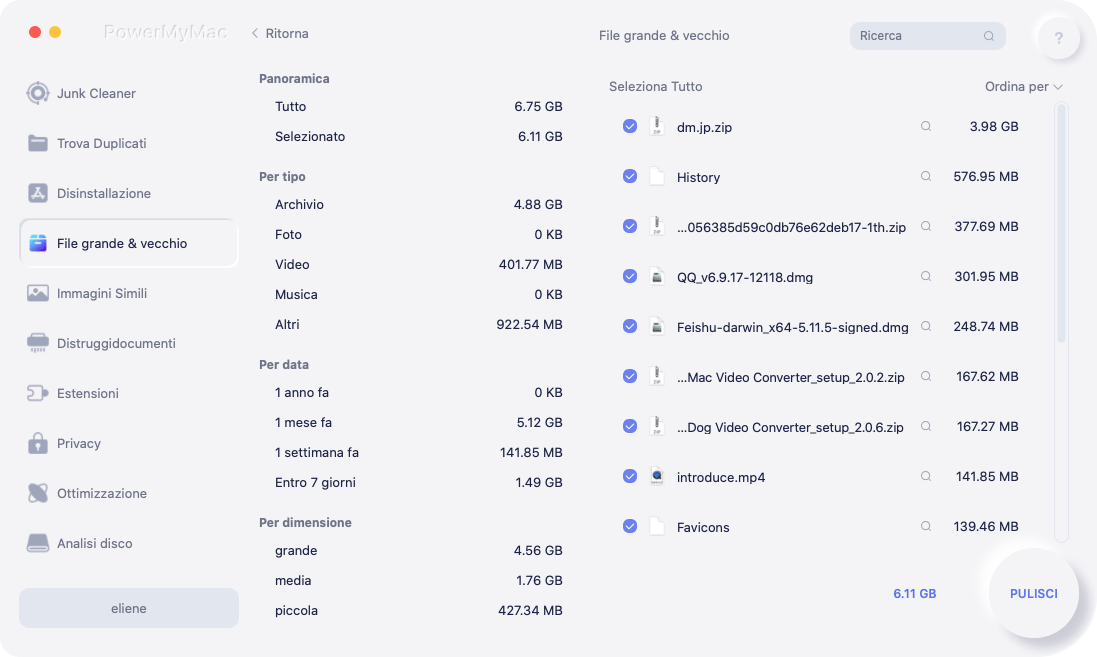The image size is (1097, 657).
Task: Click the Trova Duplicati folder icon
Action: click(x=38, y=143)
